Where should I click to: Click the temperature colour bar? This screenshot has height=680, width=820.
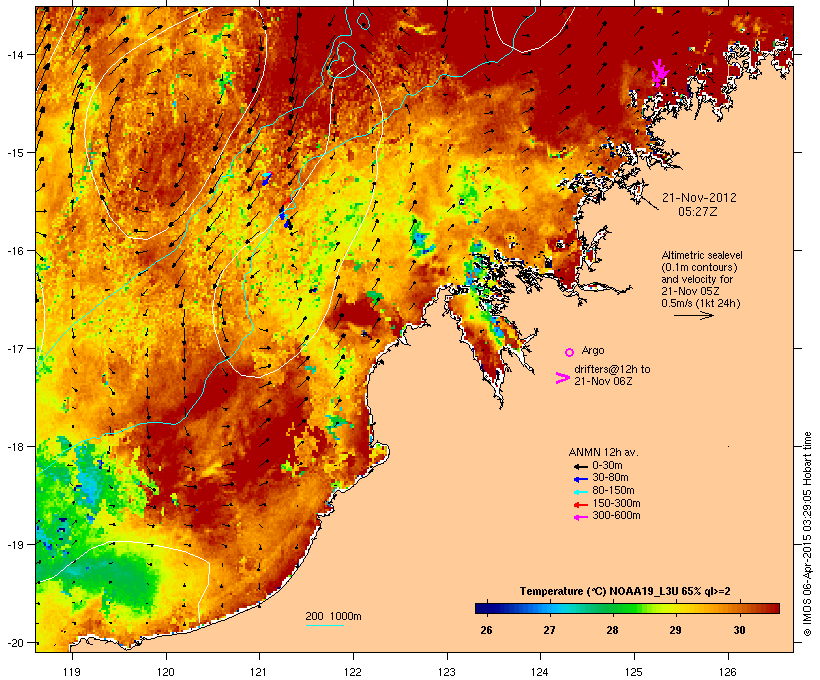tap(627, 608)
